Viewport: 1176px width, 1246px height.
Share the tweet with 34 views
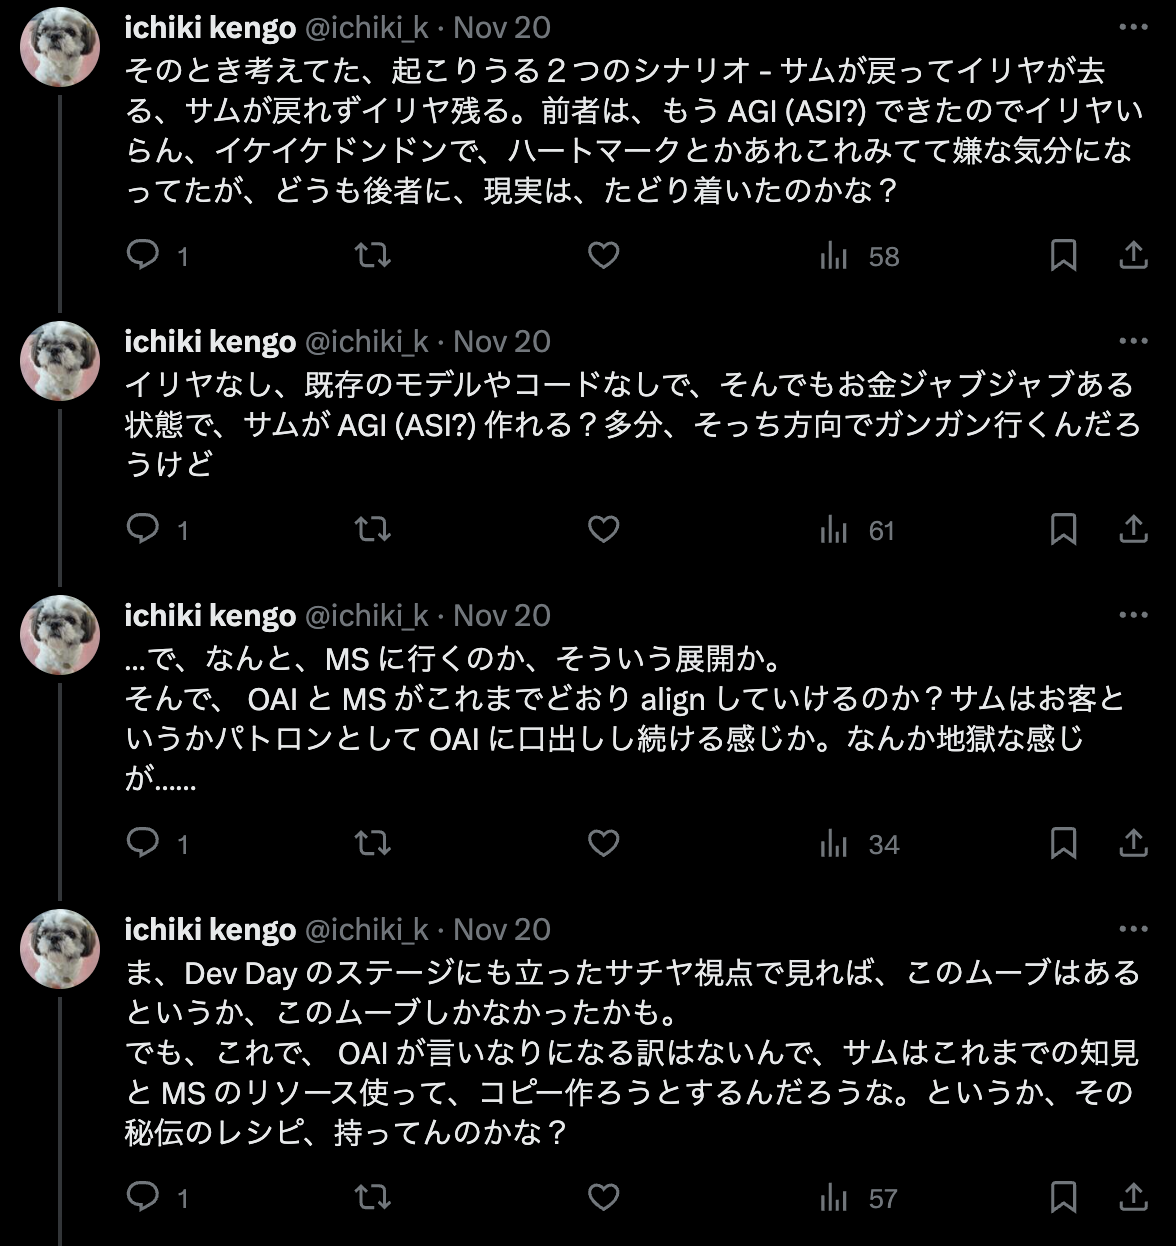[1133, 843]
